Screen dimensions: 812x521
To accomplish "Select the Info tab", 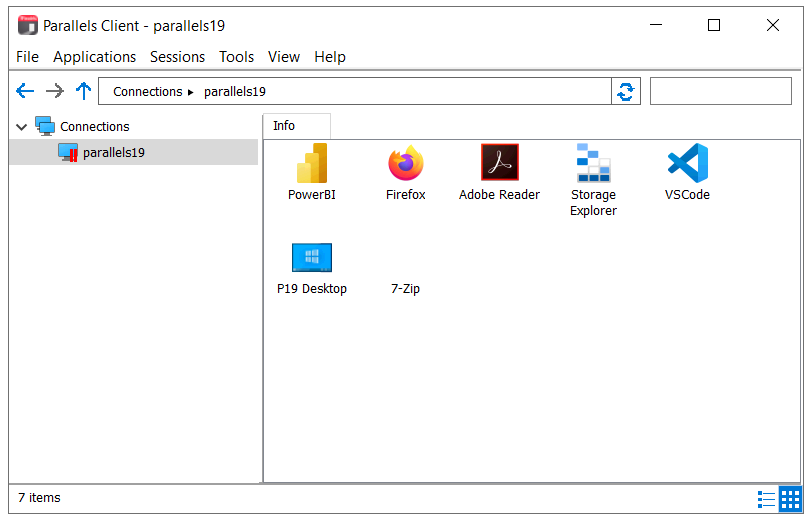I will [297, 126].
